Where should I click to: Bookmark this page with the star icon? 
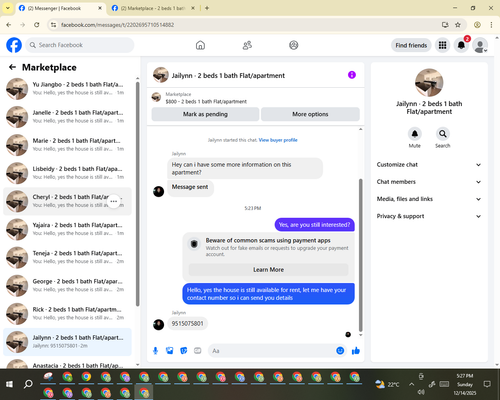(x=458, y=25)
